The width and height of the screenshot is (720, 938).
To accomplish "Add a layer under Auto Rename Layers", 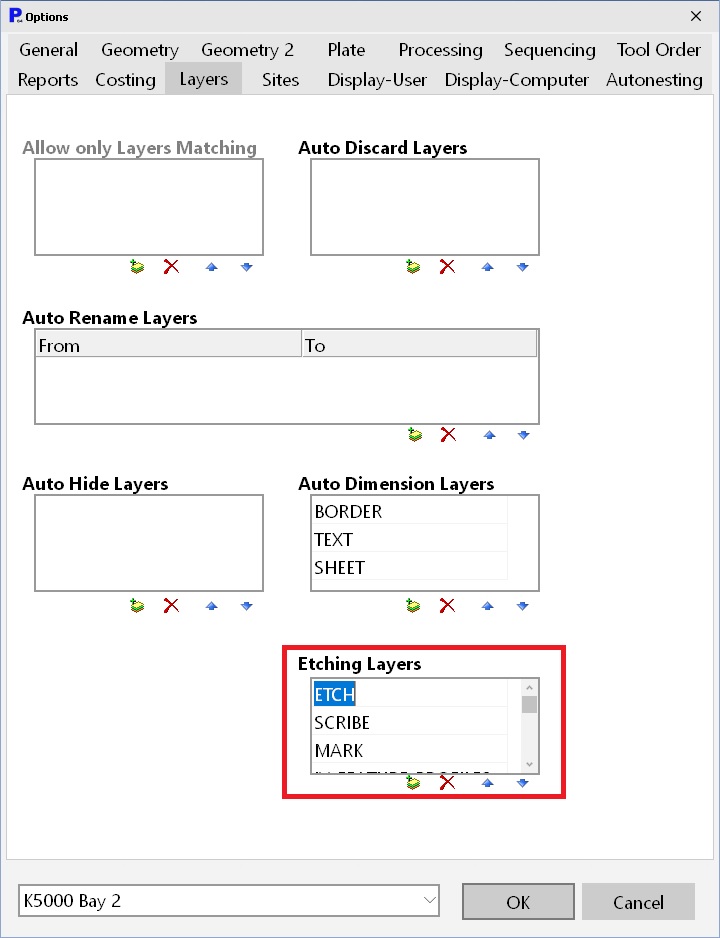I will click(x=414, y=435).
